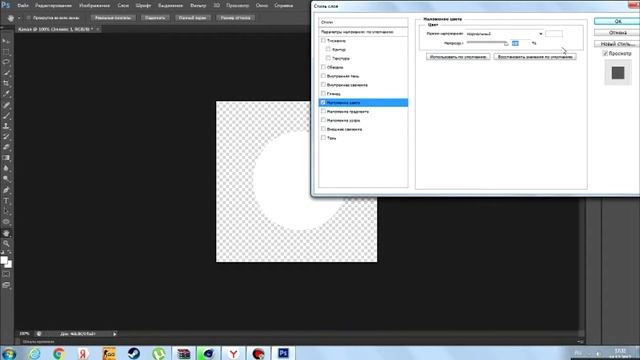Select the Pen tool
The width and height of the screenshot is (640, 360).
point(6,190)
